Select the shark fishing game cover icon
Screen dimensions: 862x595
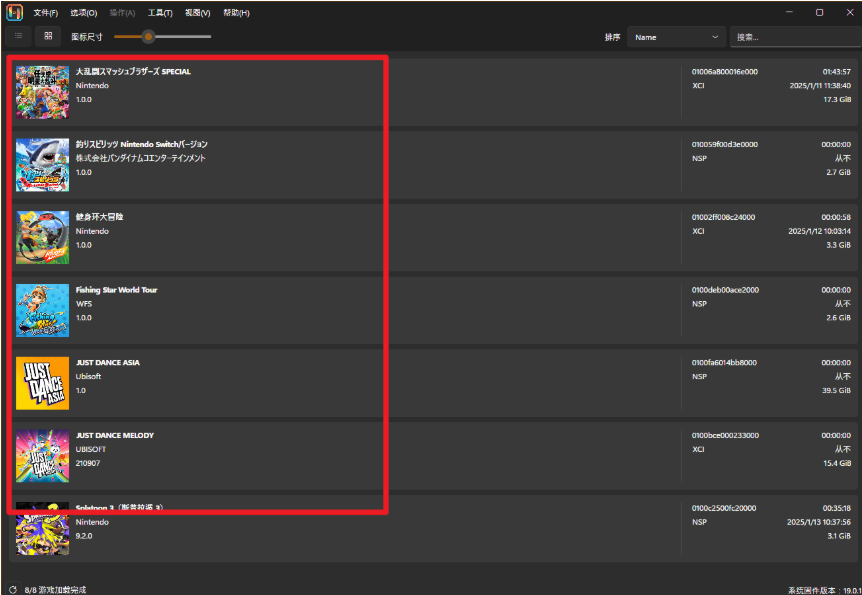coord(42,164)
